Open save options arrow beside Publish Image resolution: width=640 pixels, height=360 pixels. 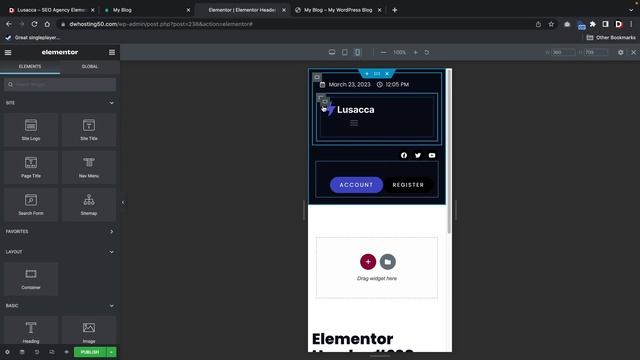(x=111, y=352)
